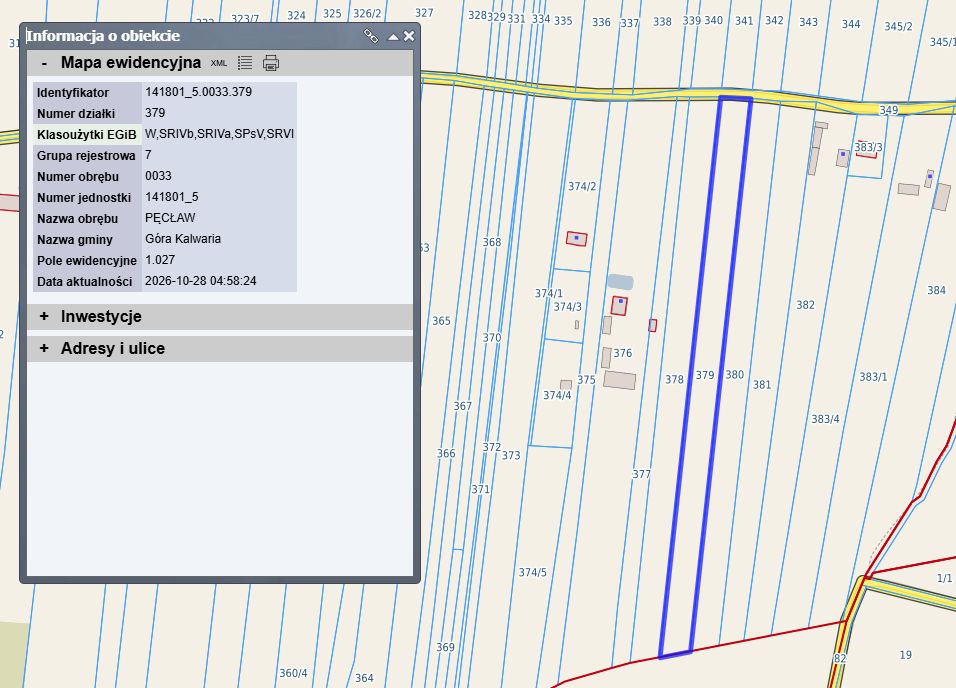Select parcel 380 label on the map
Screen dimensions: 956x688
[735, 374]
